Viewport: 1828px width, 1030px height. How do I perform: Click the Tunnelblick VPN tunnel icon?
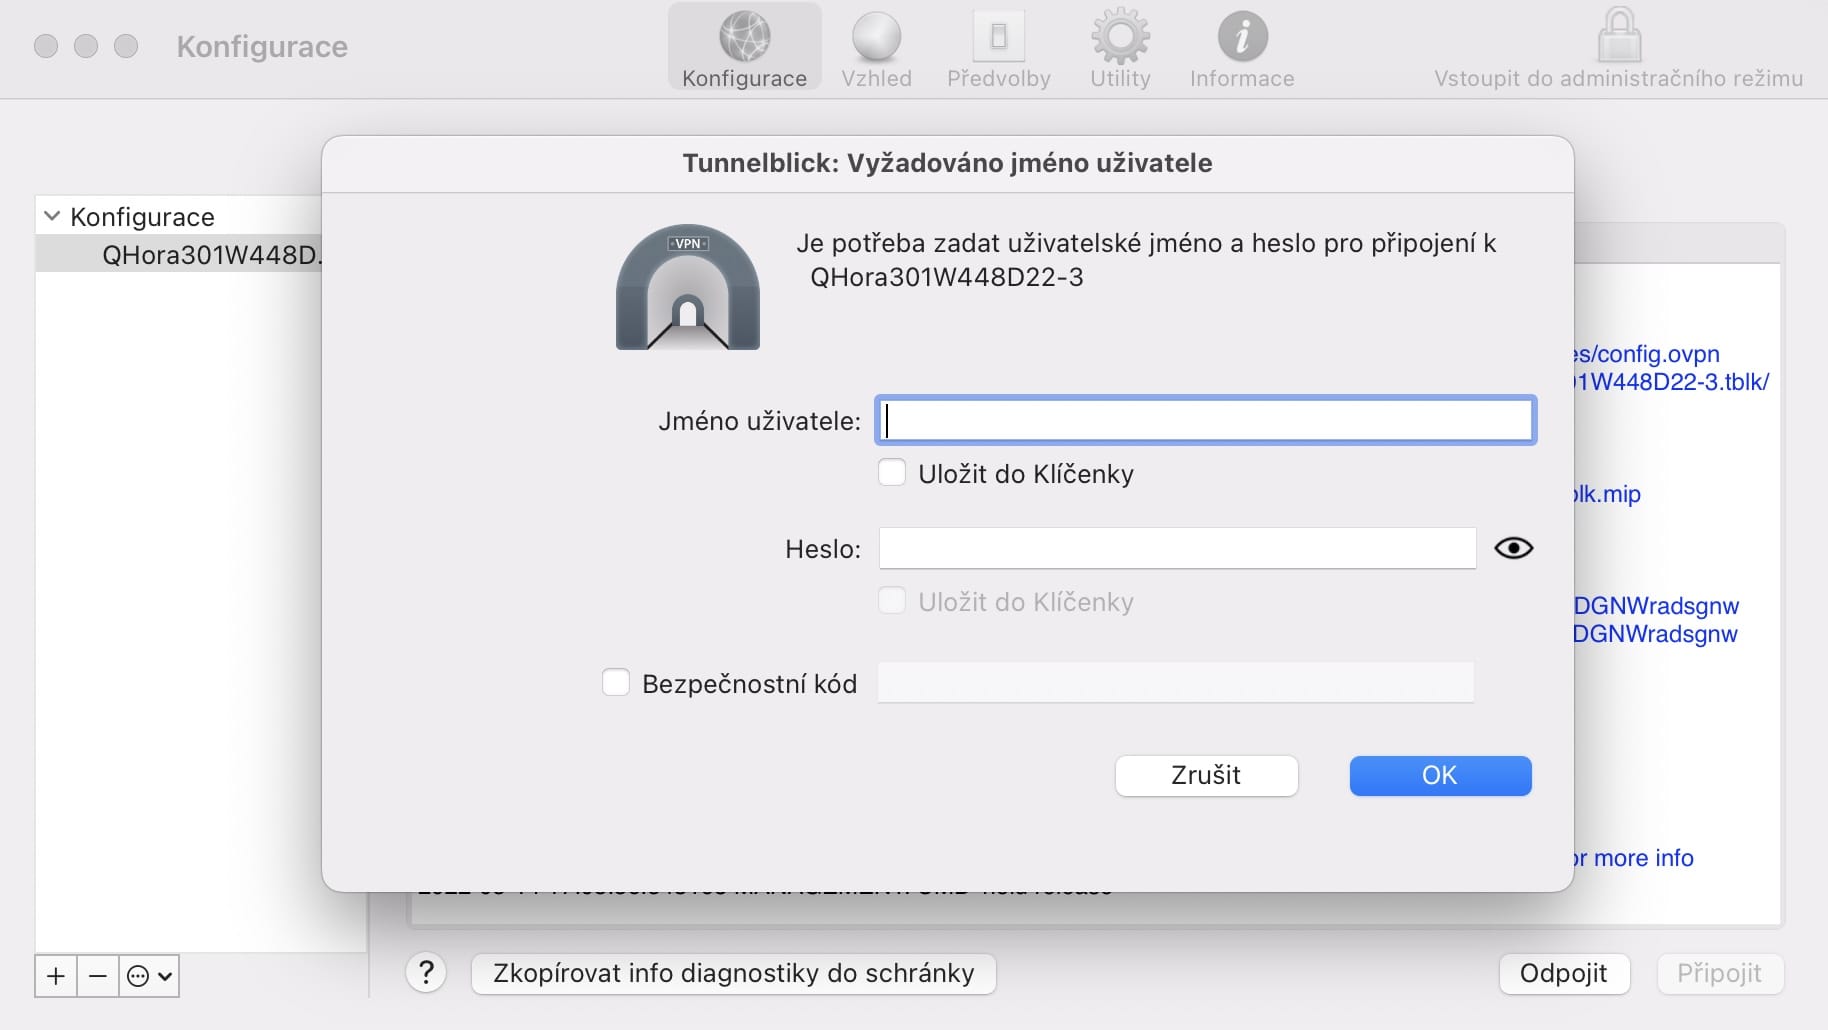[x=688, y=287]
